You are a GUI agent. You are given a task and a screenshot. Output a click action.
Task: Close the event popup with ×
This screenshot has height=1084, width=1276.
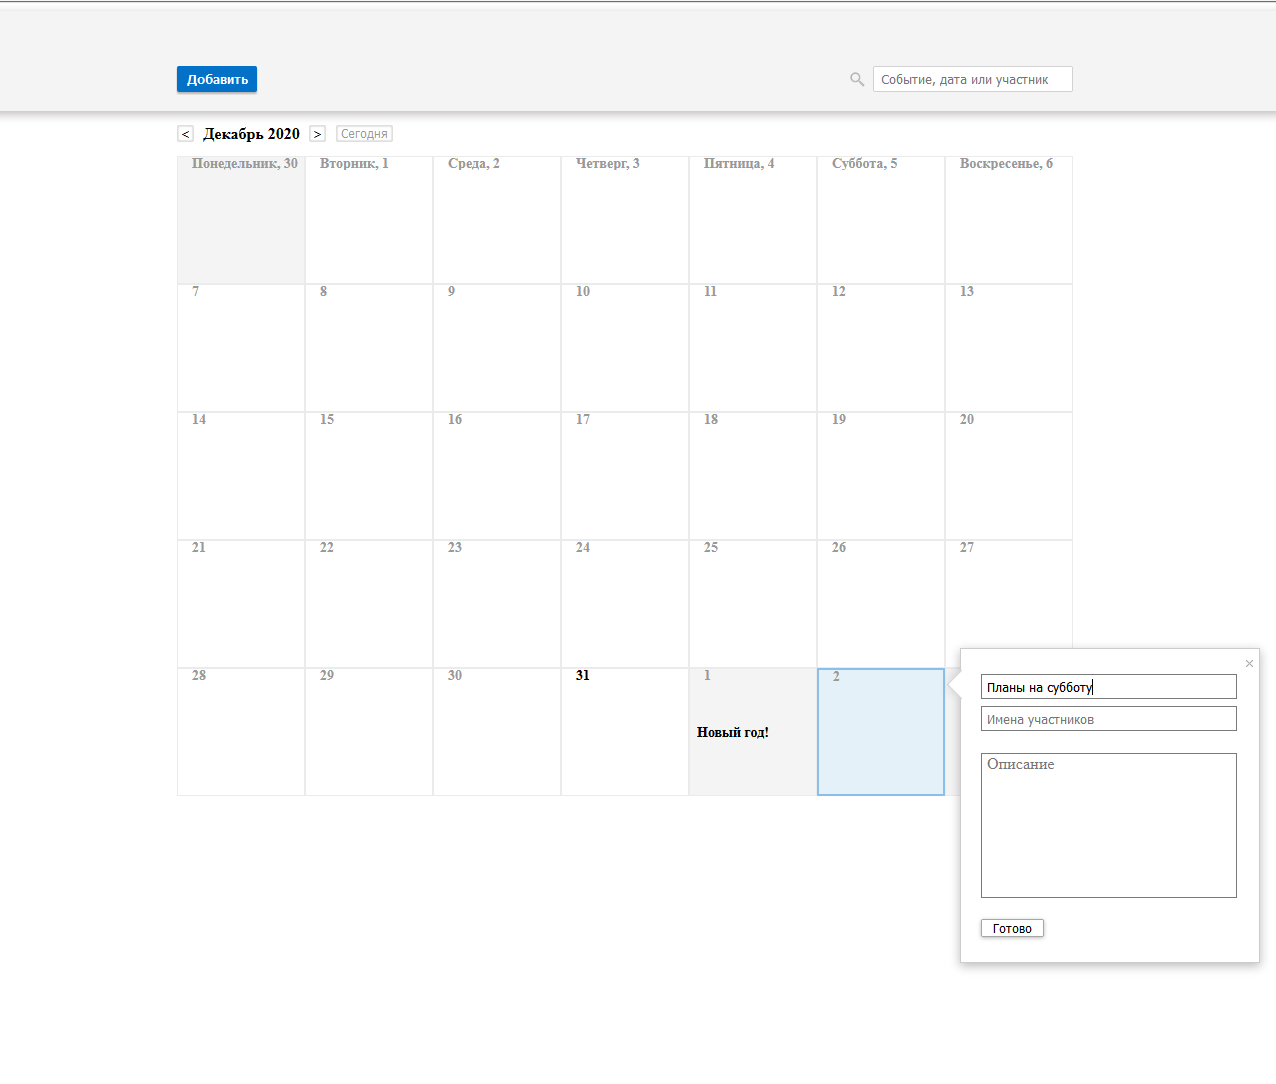(x=1249, y=663)
